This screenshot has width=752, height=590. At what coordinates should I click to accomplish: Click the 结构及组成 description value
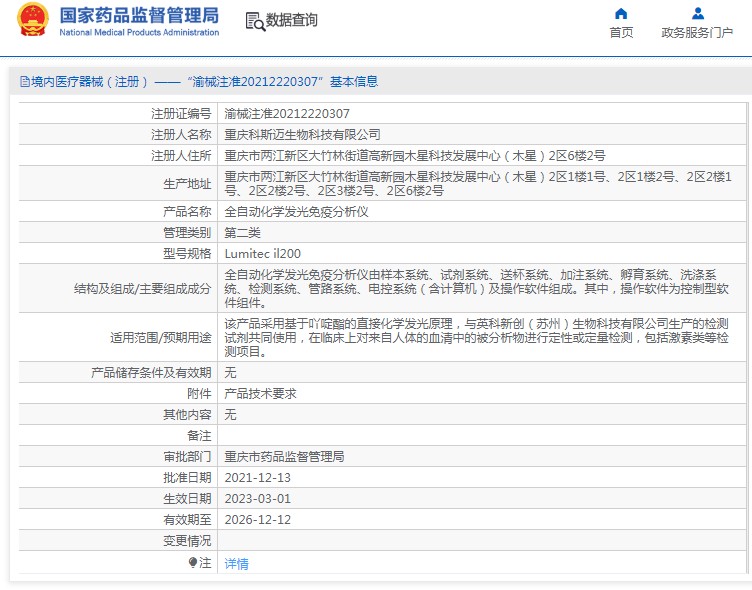coord(477,288)
